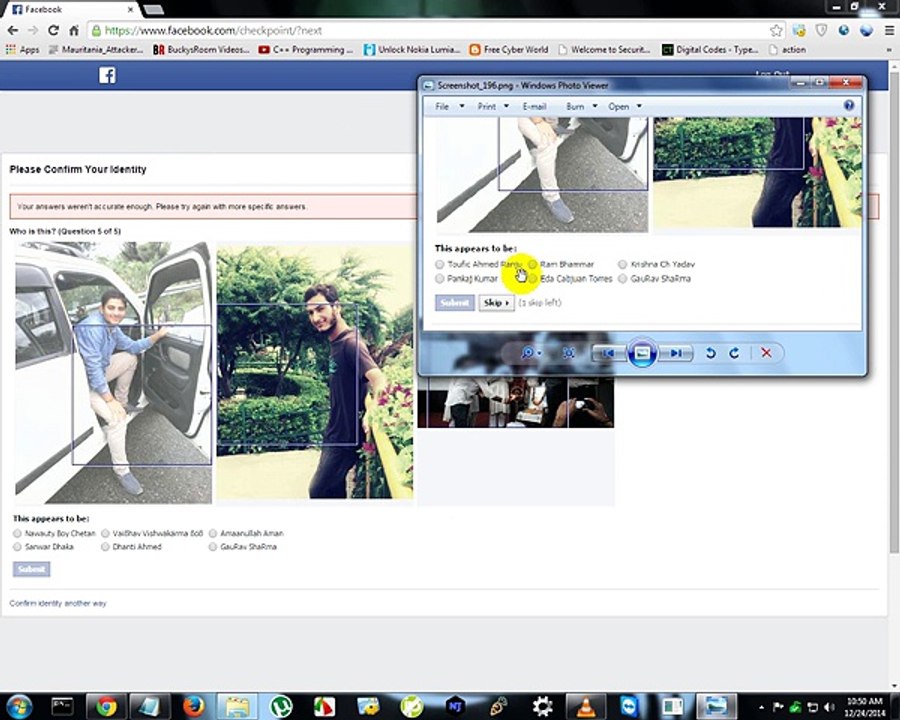Open the Windows Start orb
The width and height of the screenshot is (900, 720).
(19, 706)
